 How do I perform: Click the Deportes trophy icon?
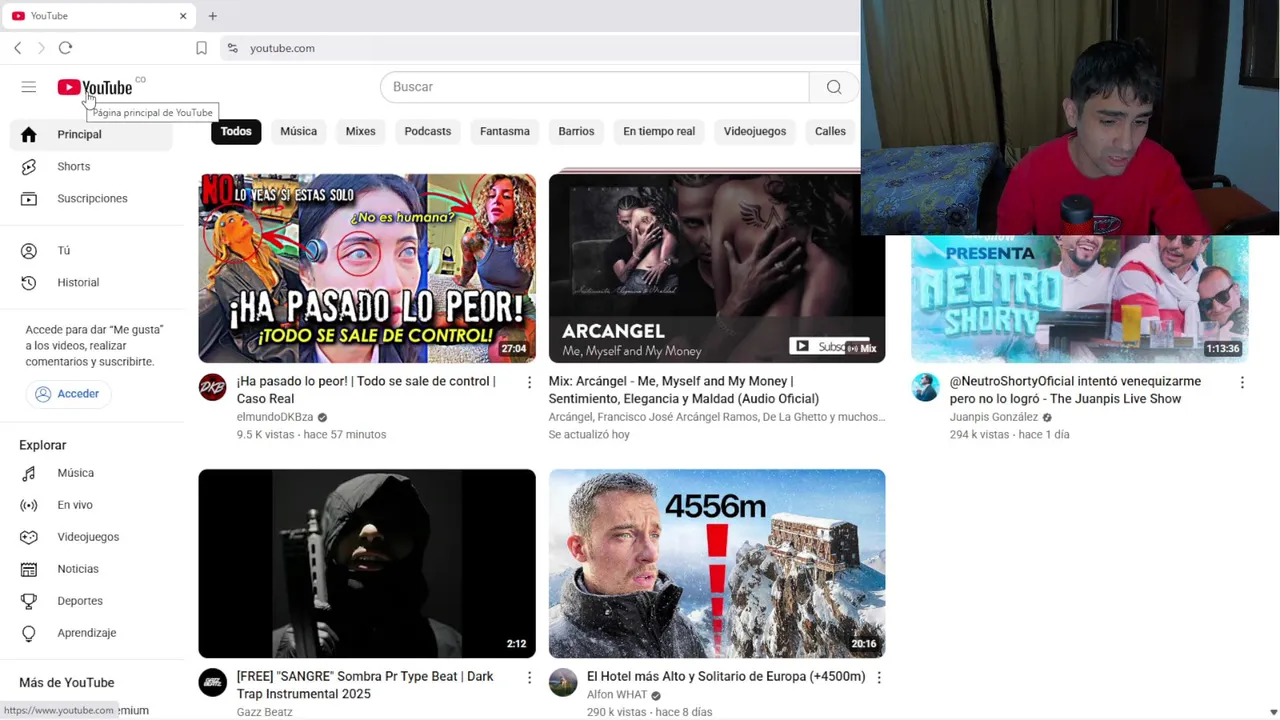point(29,601)
